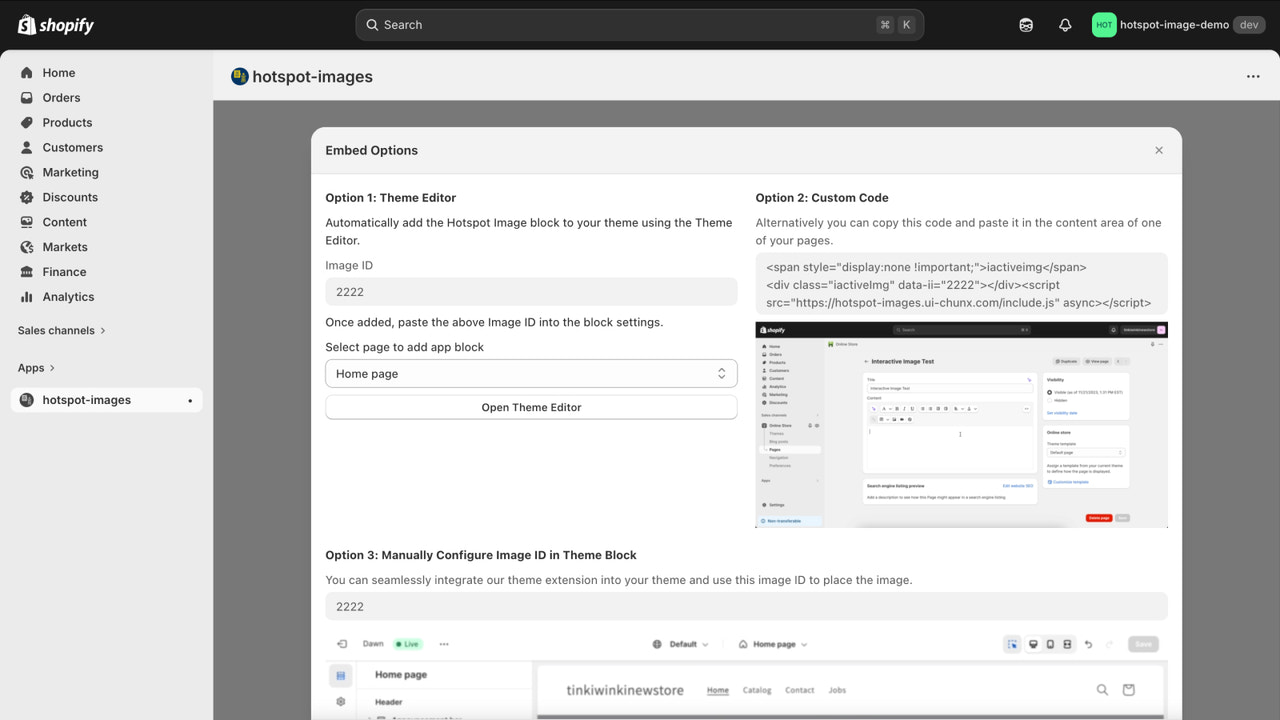Click hotspot-images app icon in header
The width and height of the screenshot is (1280, 720).
[x=240, y=77]
